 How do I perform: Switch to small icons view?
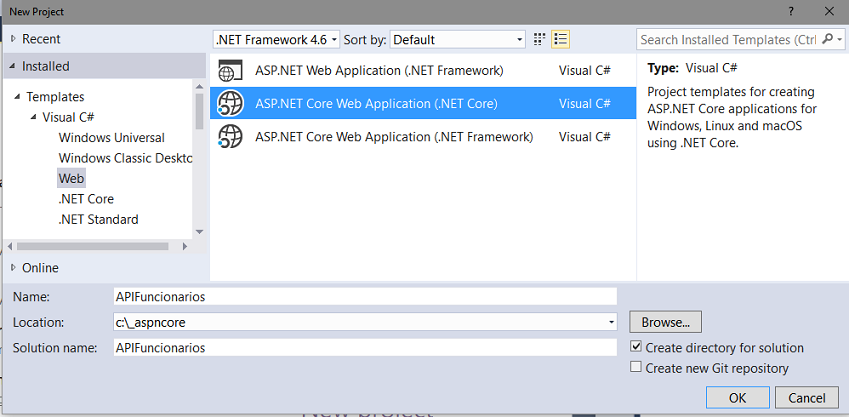[x=539, y=39]
